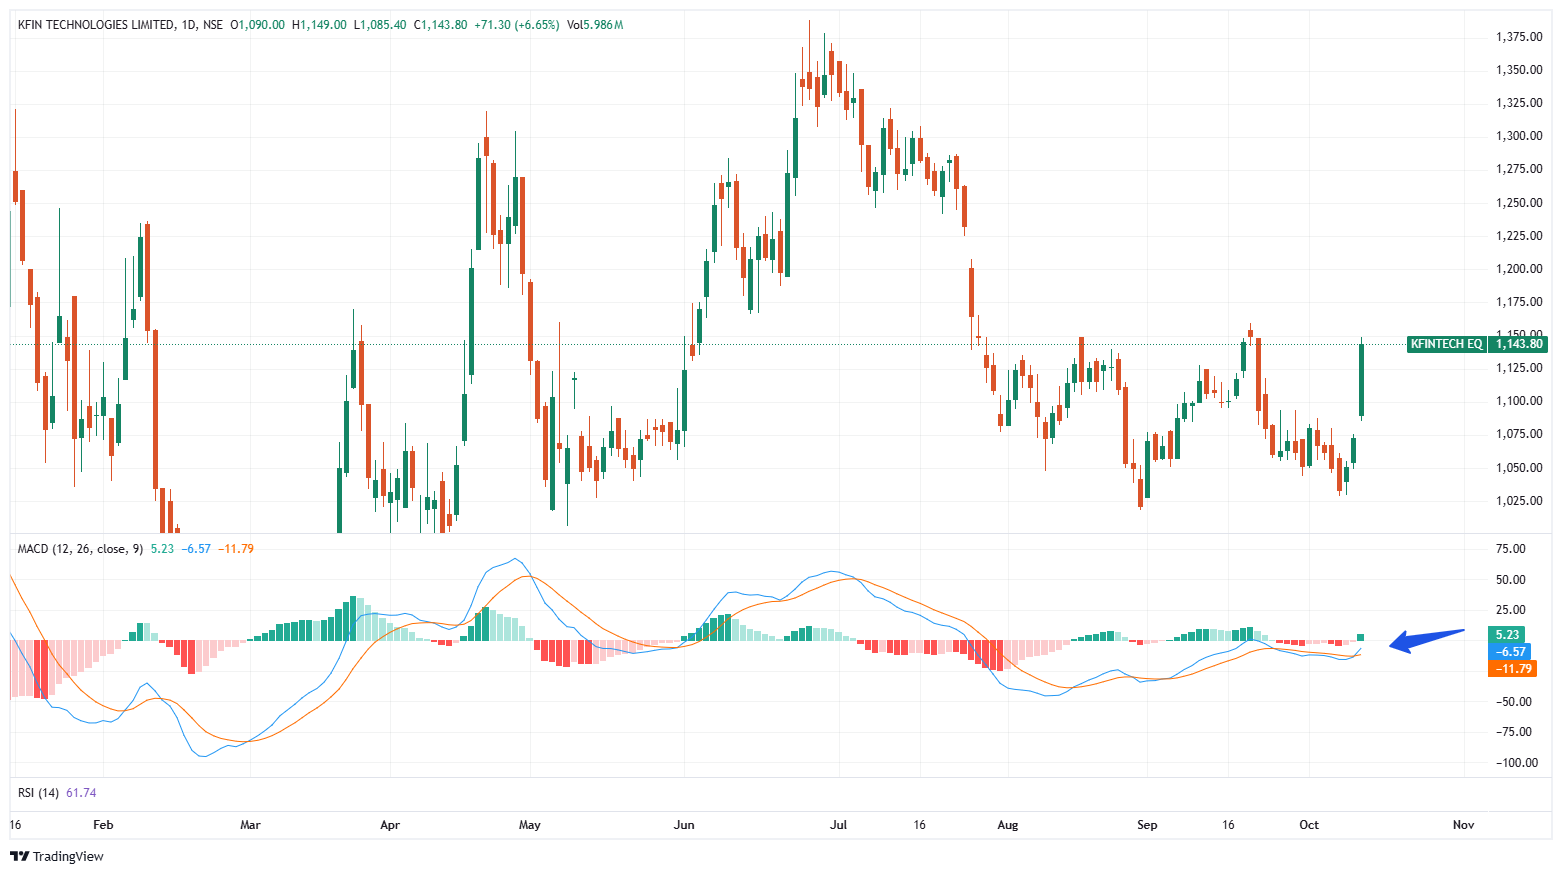Select the KFIN TECHNOLOGIES LIMITED symbol title

click(95, 25)
